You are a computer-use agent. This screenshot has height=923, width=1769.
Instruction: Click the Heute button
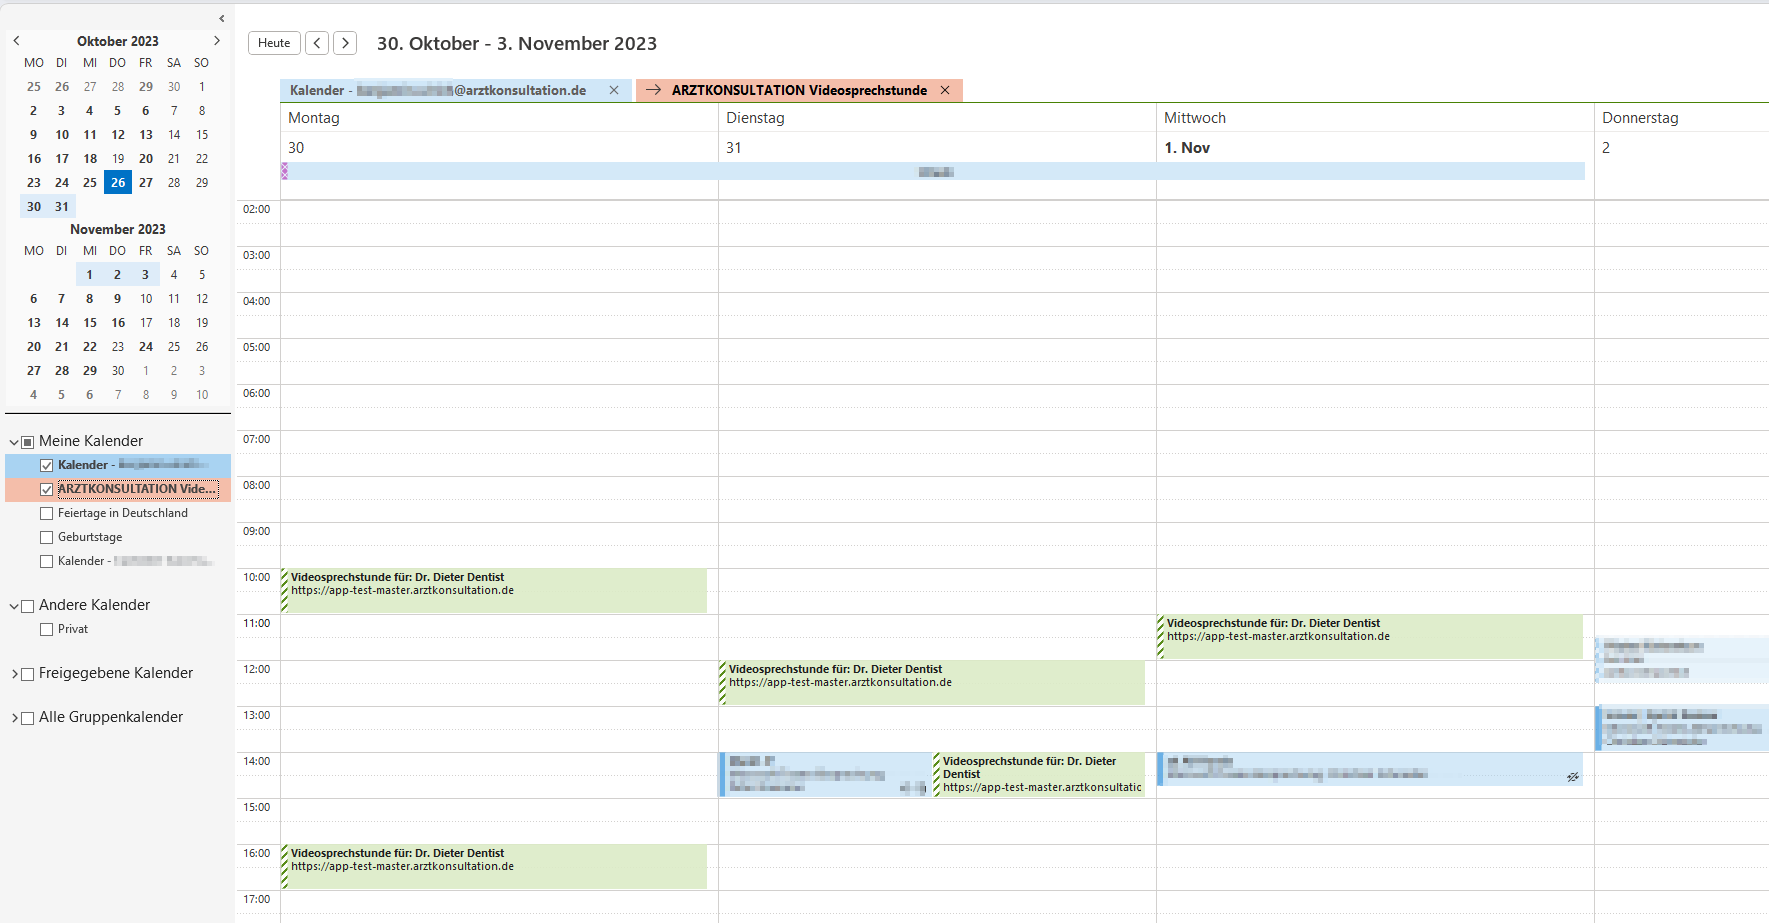(x=274, y=43)
